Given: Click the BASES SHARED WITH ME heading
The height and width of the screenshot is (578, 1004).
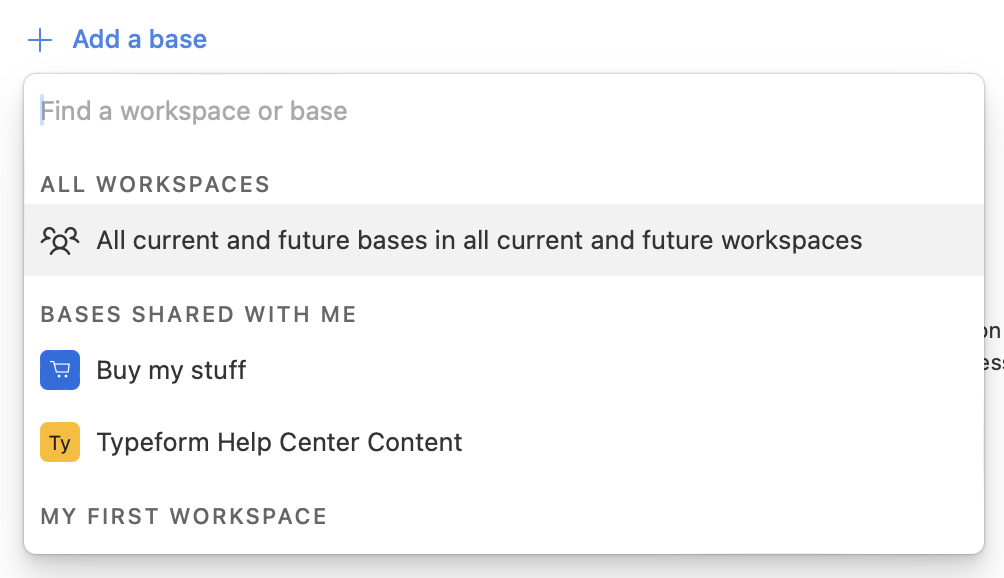Looking at the screenshot, I should 198,314.
